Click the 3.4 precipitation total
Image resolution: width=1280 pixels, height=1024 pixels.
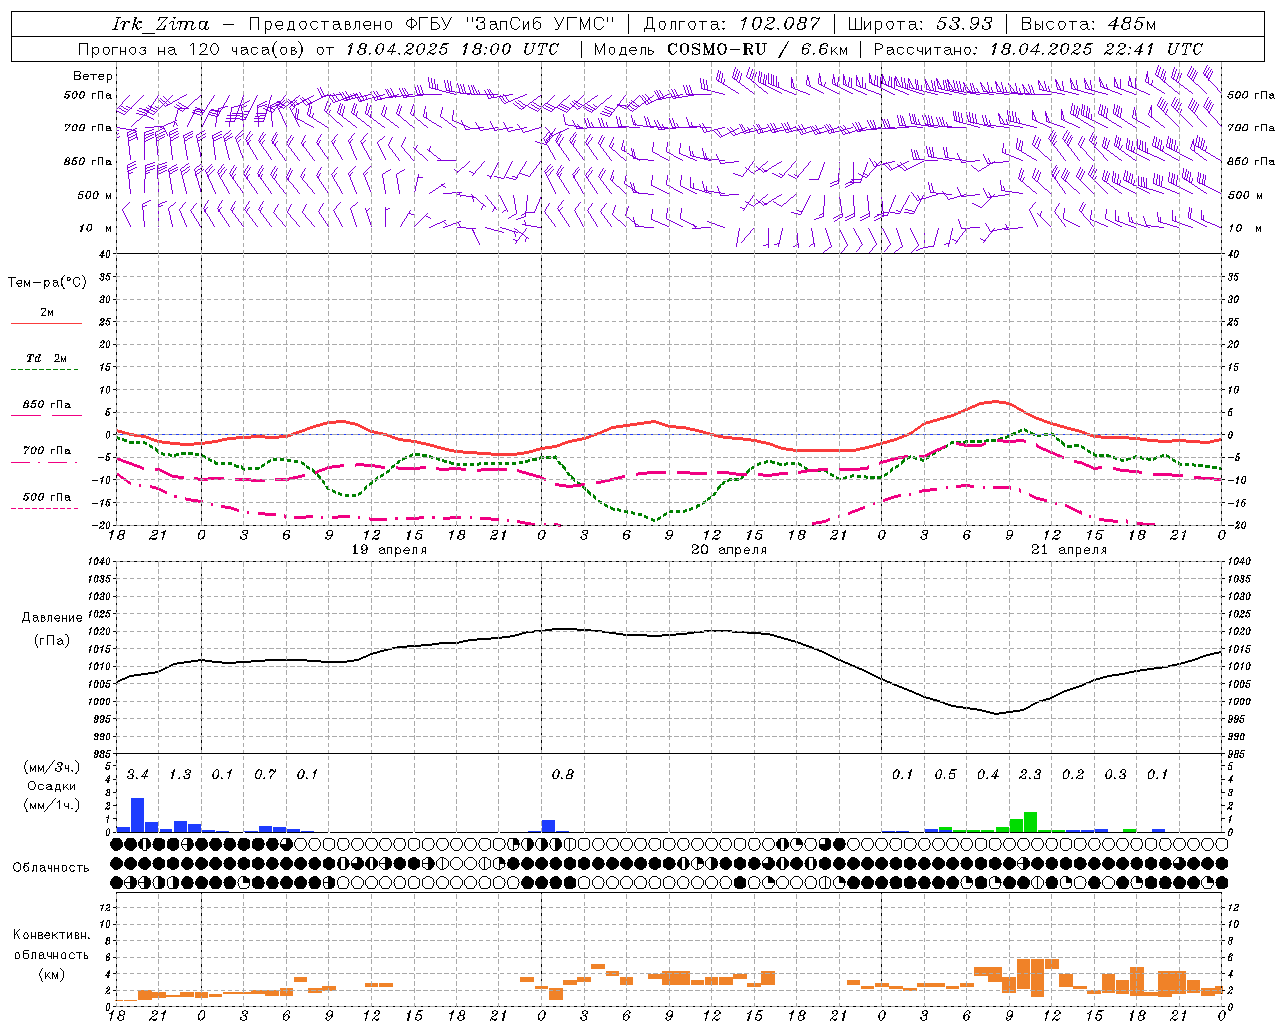pos(137,774)
